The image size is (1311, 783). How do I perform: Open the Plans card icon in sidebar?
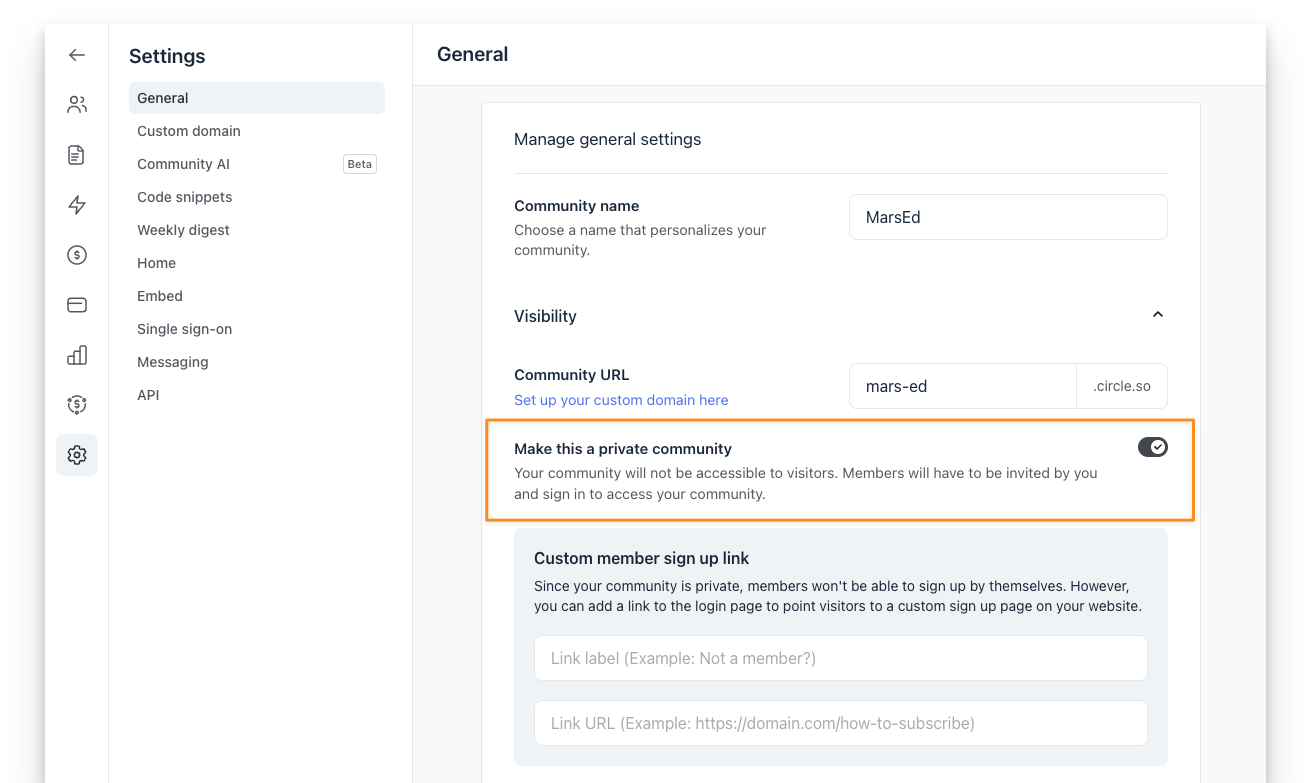pos(77,305)
